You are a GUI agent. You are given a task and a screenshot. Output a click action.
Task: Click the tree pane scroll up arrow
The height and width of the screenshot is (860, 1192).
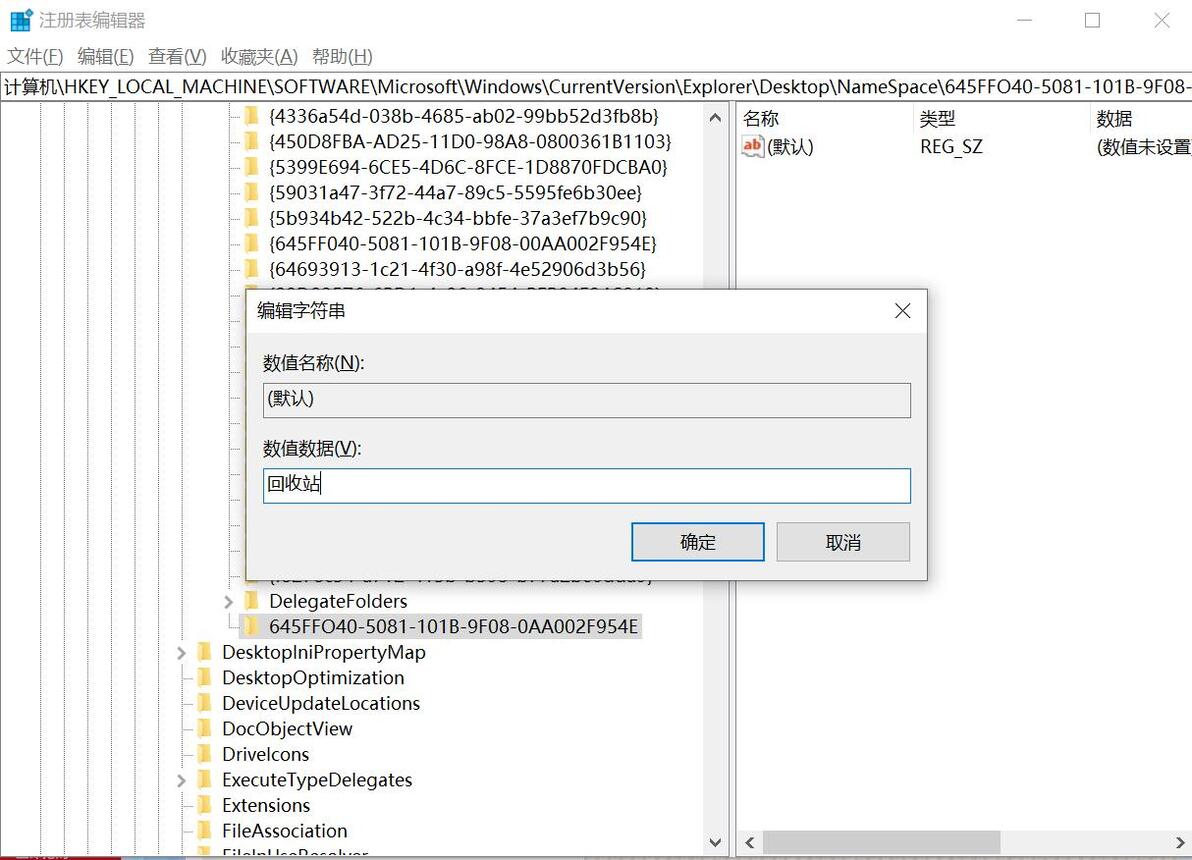[715, 118]
